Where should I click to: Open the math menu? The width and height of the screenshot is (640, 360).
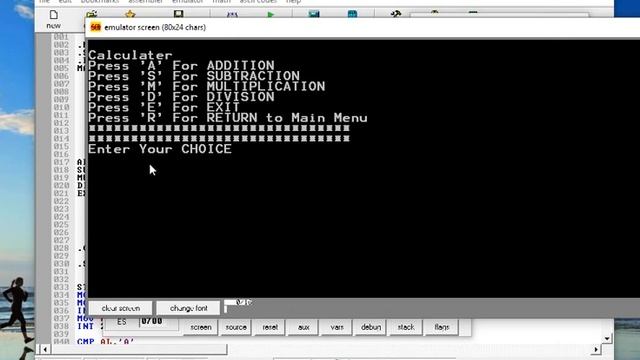tap(222, 2)
